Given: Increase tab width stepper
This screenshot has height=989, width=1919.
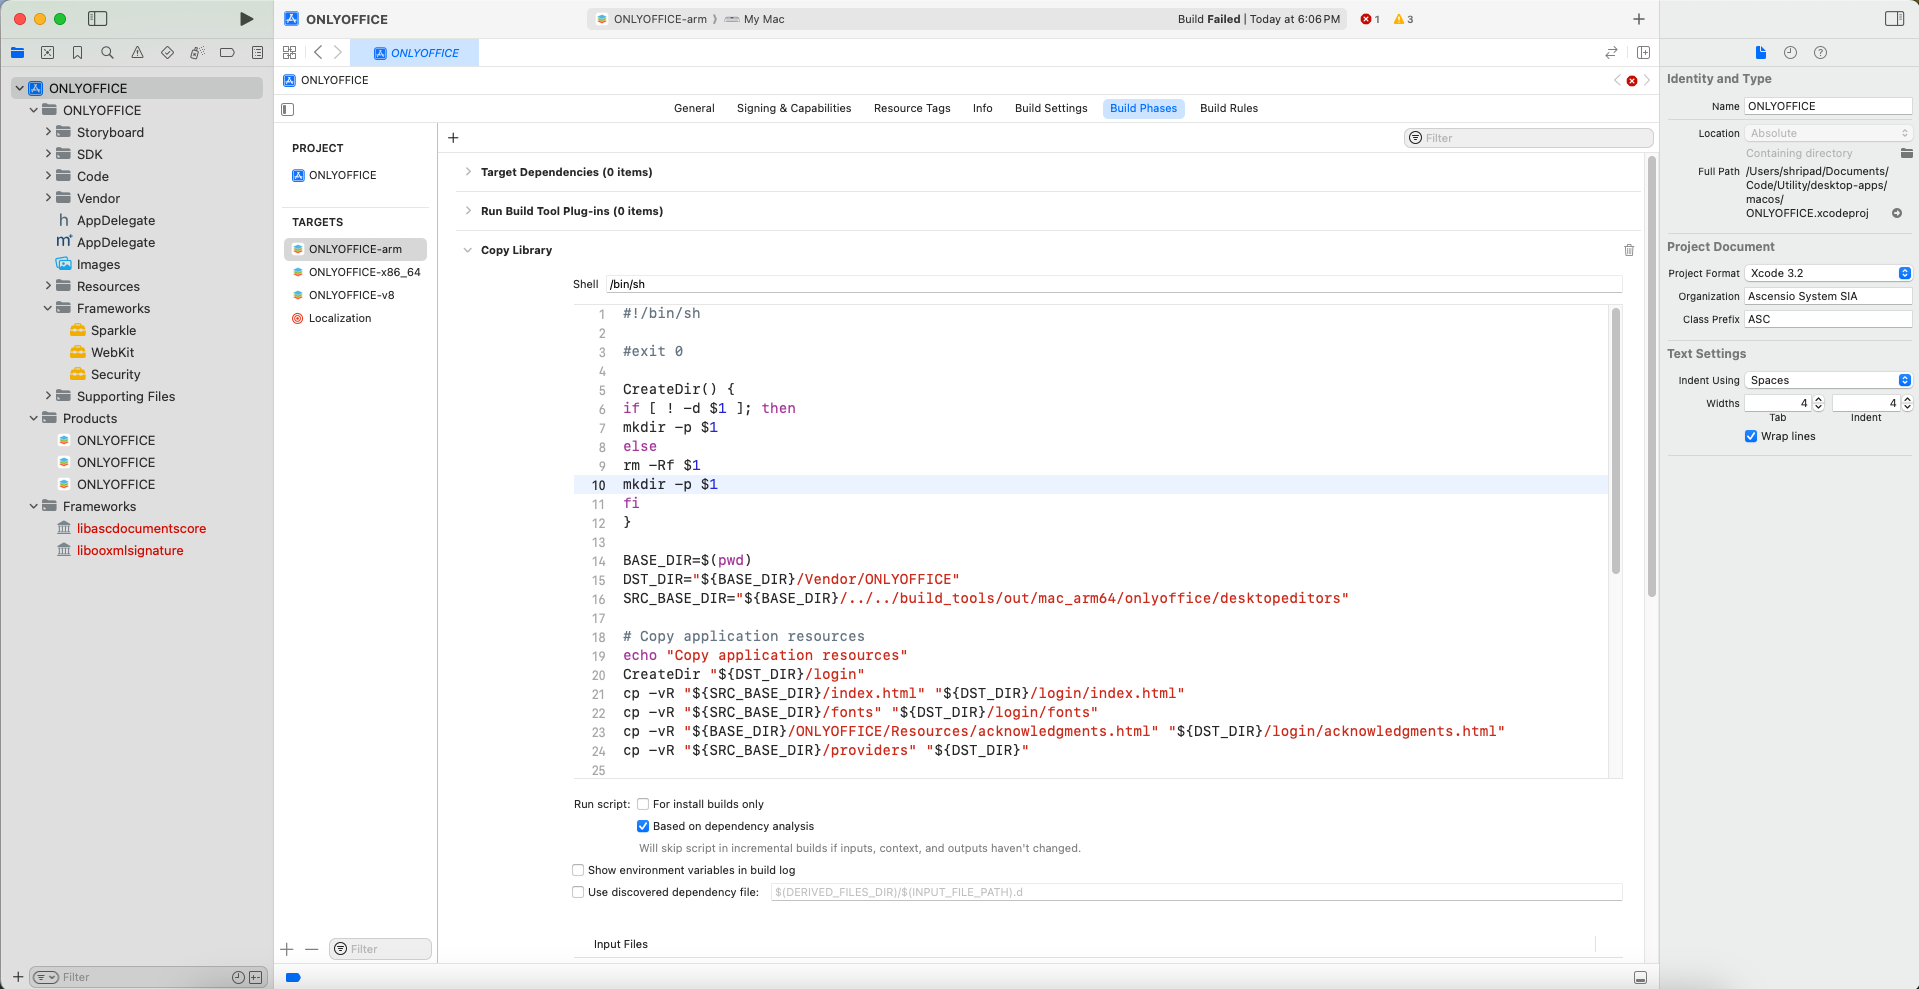Looking at the screenshot, I should 1818,399.
